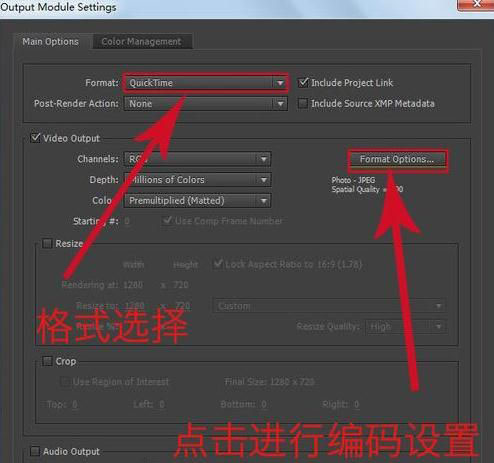The image size is (494, 463).
Task: Open the Custom resize preset dropdown
Action: [329, 306]
